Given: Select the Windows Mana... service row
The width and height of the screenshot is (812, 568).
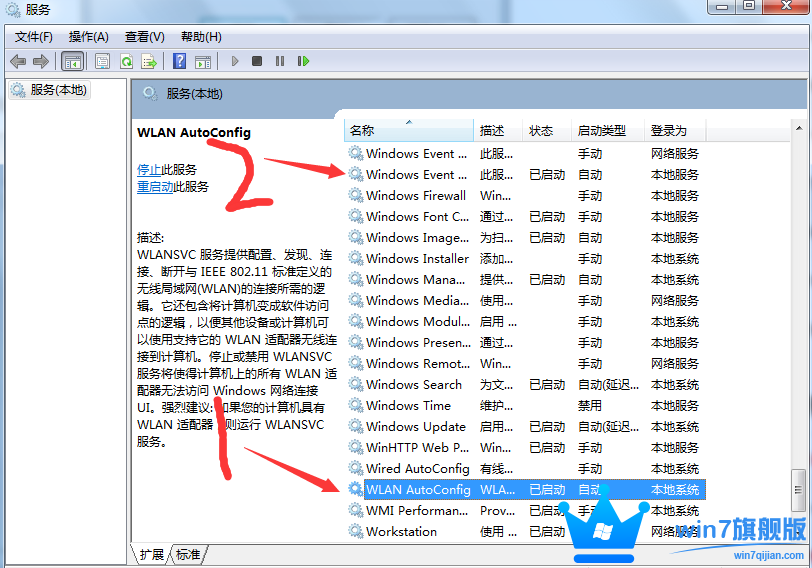Looking at the screenshot, I should (x=526, y=280).
